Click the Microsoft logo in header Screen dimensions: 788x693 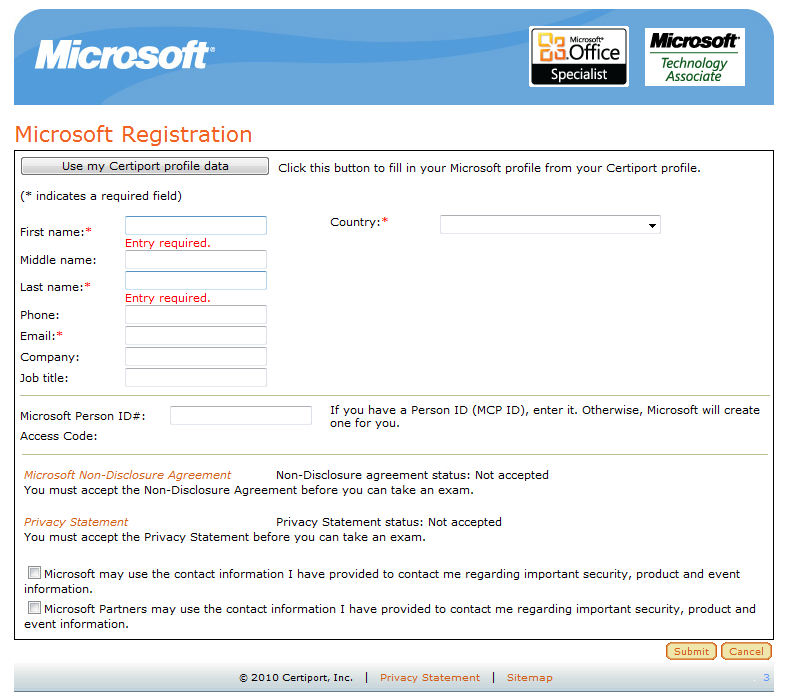125,54
